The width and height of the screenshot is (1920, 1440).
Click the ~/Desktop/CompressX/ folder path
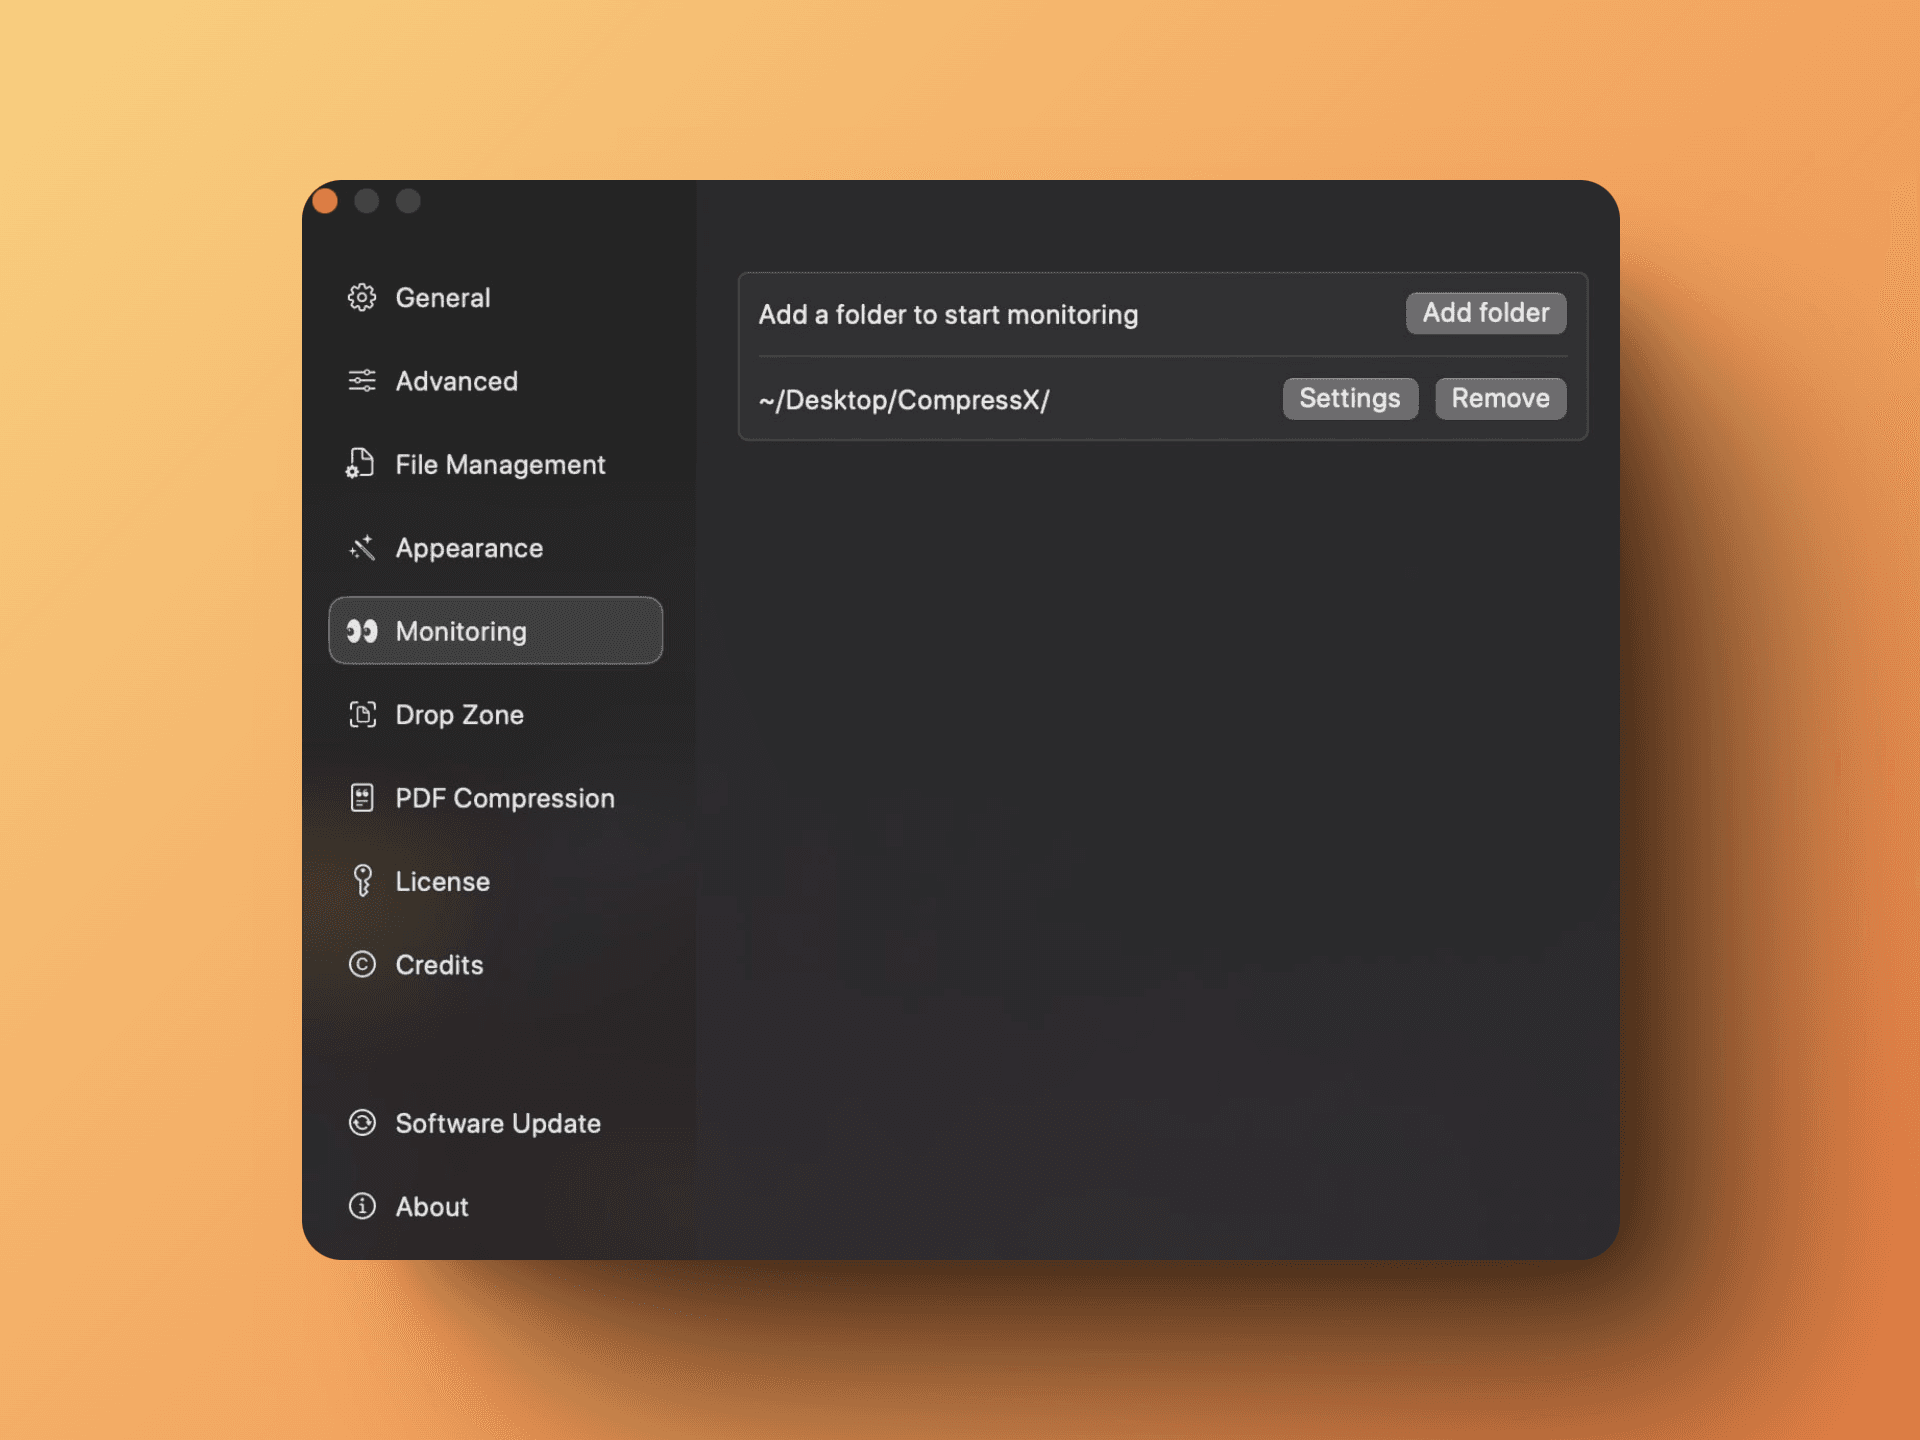click(x=903, y=399)
